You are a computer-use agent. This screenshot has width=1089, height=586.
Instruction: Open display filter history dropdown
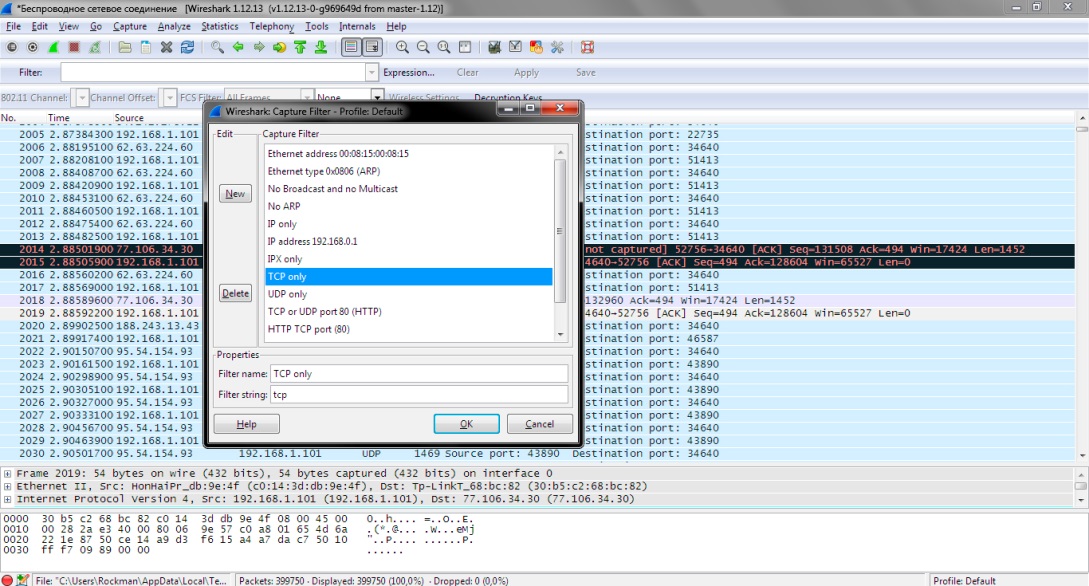click(x=372, y=72)
